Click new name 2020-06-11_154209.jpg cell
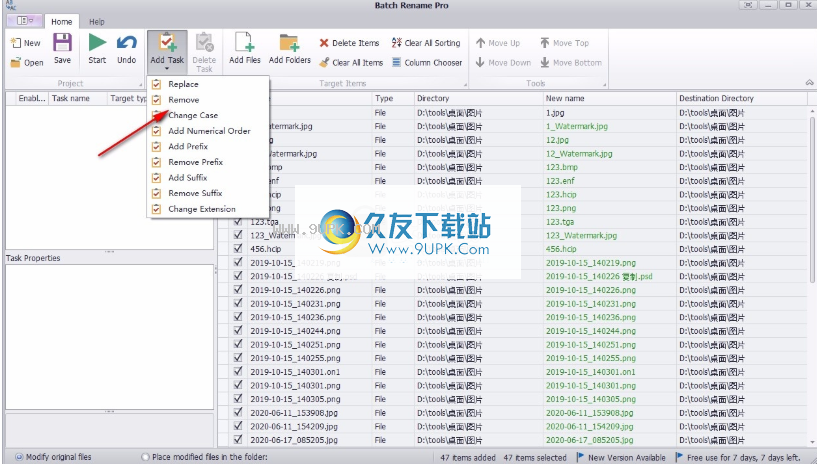 (x=609, y=426)
